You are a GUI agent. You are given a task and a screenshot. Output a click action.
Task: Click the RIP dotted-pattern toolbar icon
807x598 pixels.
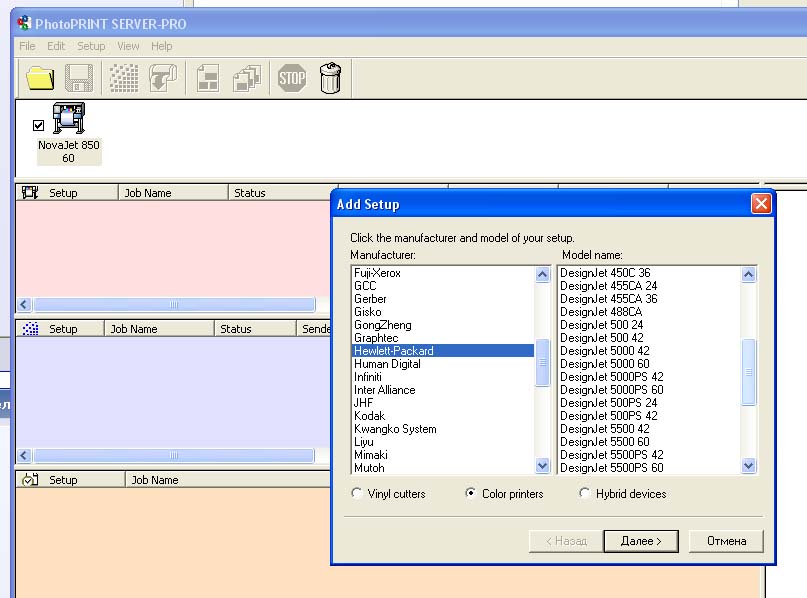coord(124,78)
